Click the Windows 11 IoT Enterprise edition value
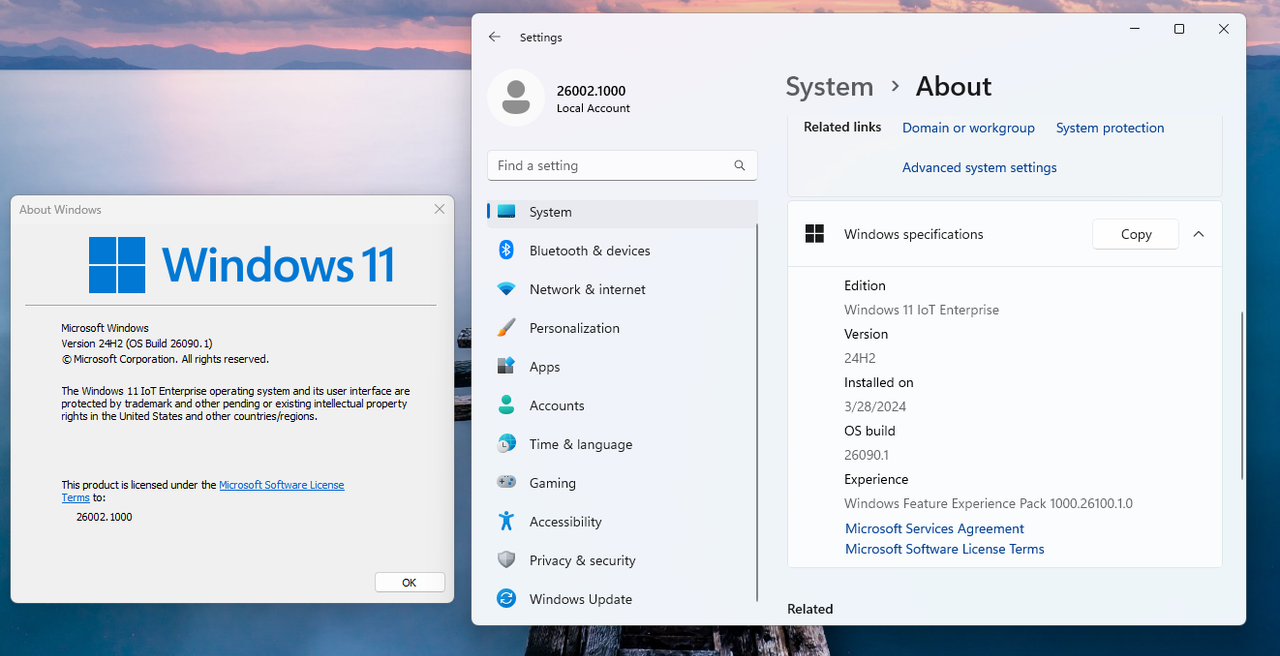 coord(921,310)
